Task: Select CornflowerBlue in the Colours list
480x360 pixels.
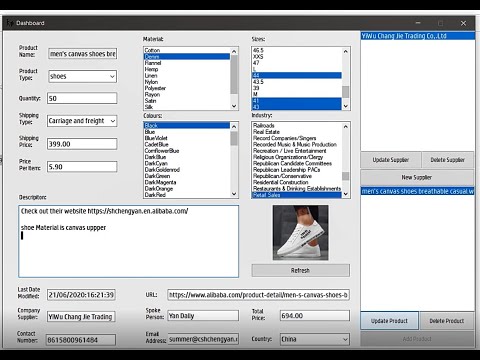Action: click(x=187, y=151)
